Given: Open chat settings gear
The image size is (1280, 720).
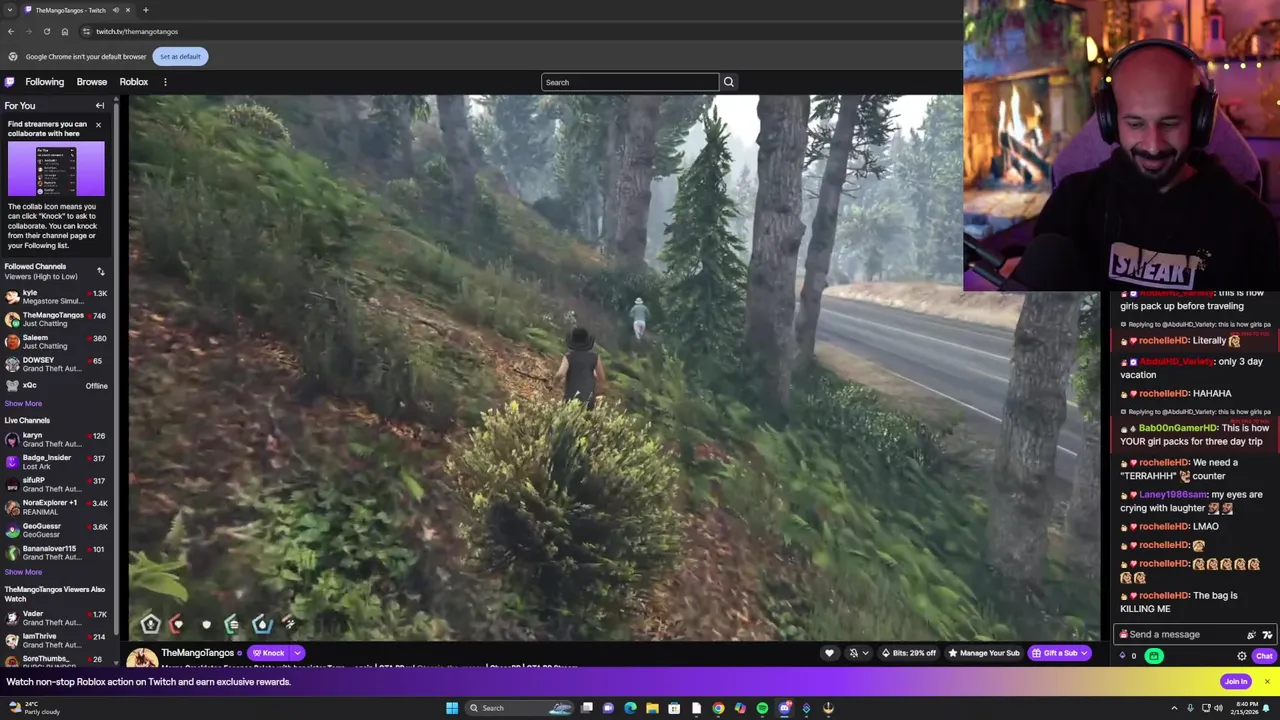Looking at the screenshot, I should click(x=1242, y=656).
